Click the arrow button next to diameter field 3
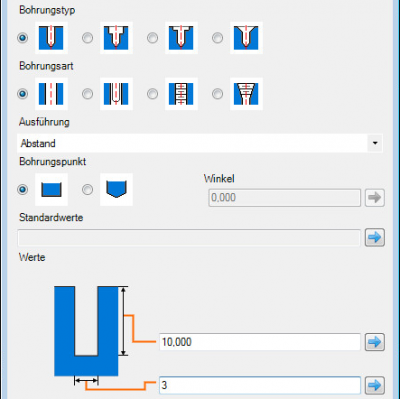Viewport: 400px width, 399px height. pyautogui.click(x=375, y=385)
